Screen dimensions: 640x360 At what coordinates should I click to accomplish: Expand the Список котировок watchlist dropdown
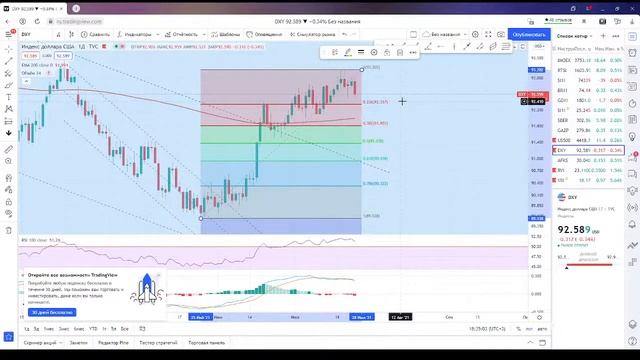(574, 36)
